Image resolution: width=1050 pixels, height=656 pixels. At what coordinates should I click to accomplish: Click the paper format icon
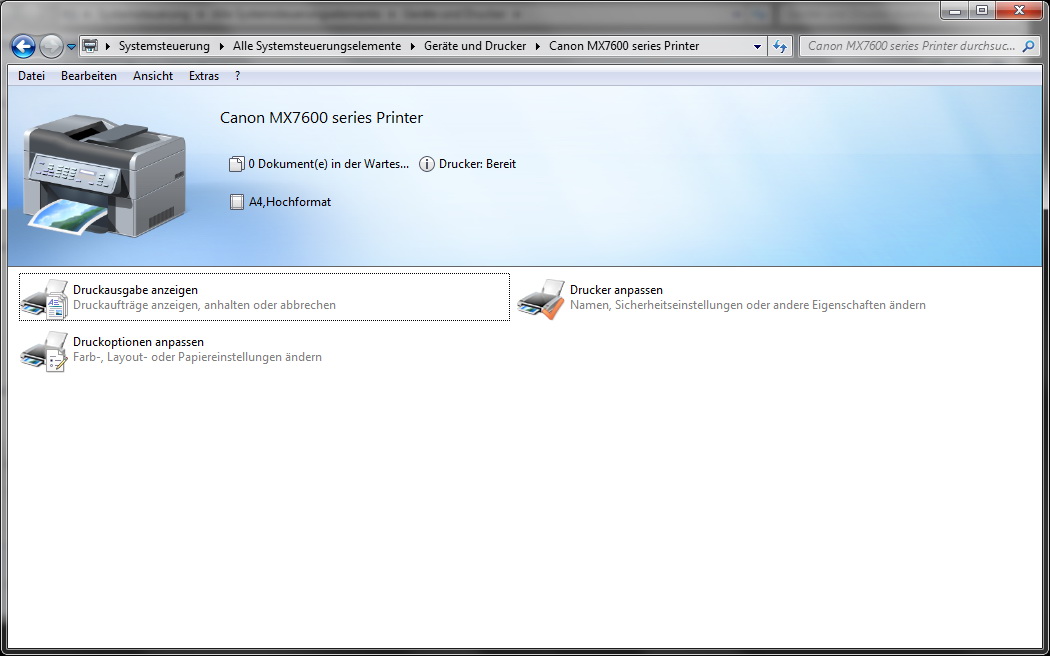click(237, 202)
